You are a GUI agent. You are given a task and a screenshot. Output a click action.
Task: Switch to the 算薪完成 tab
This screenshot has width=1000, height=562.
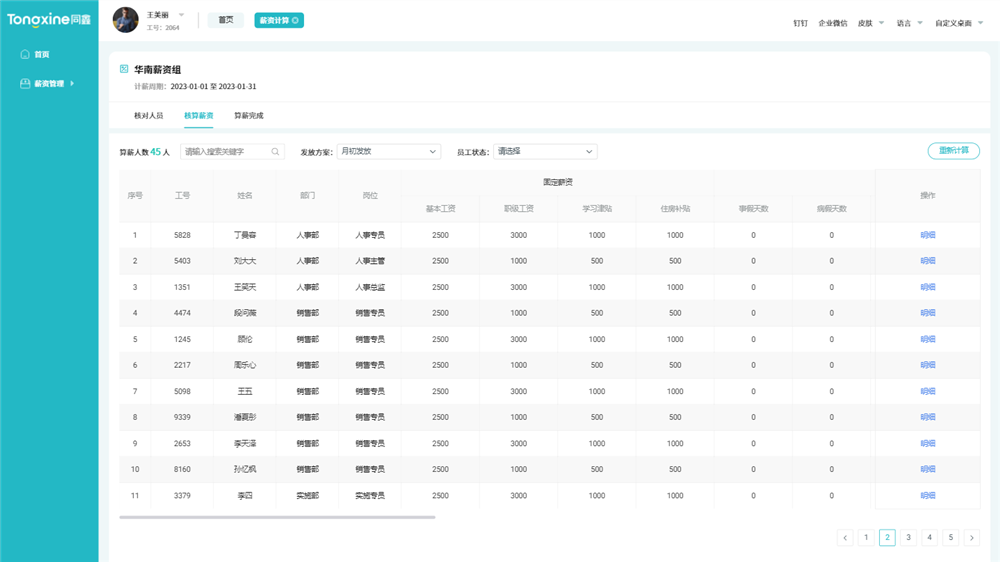click(249, 116)
